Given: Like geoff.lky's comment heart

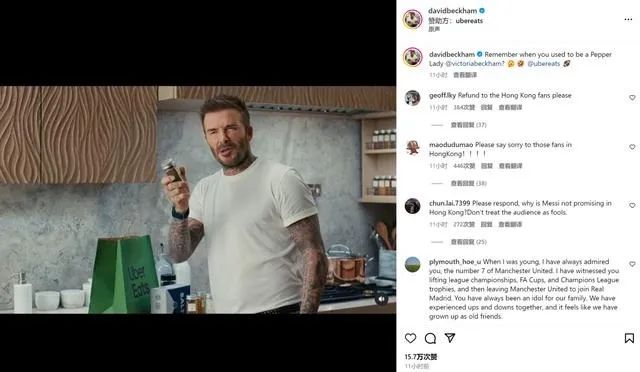Looking at the screenshot, I should (632, 98).
